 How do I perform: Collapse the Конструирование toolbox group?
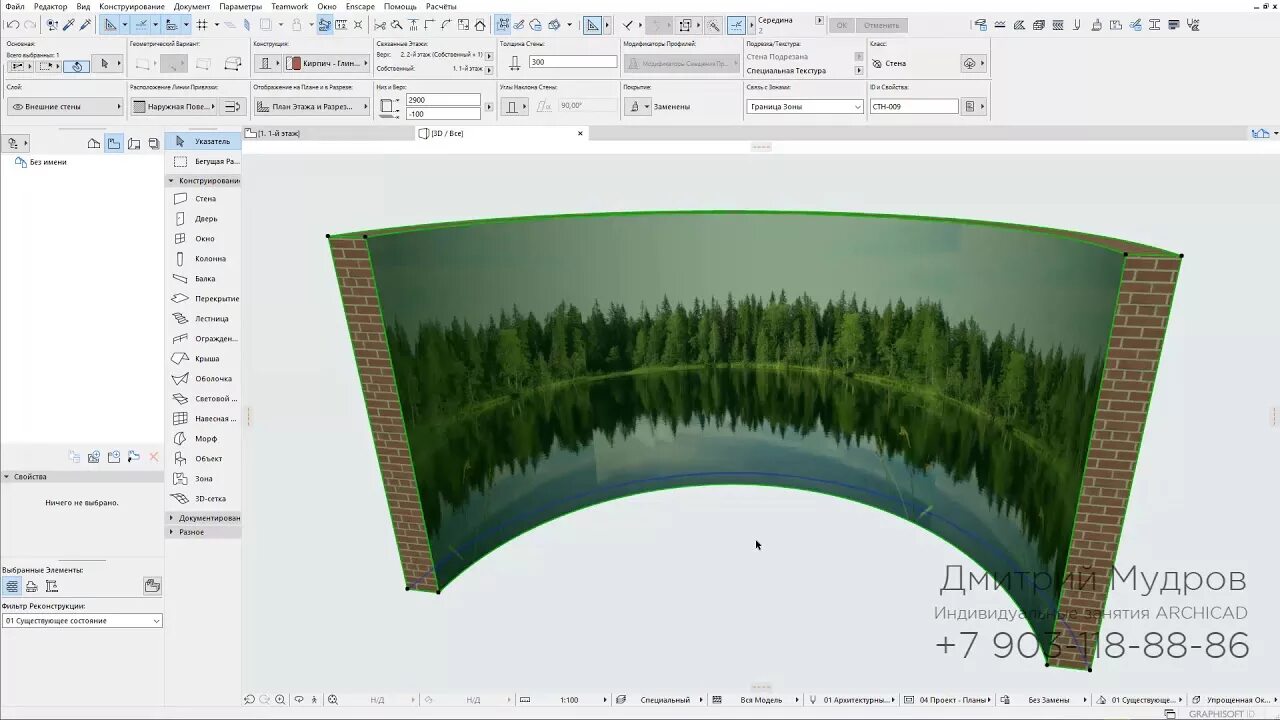pyautogui.click(x=171, y=181)
